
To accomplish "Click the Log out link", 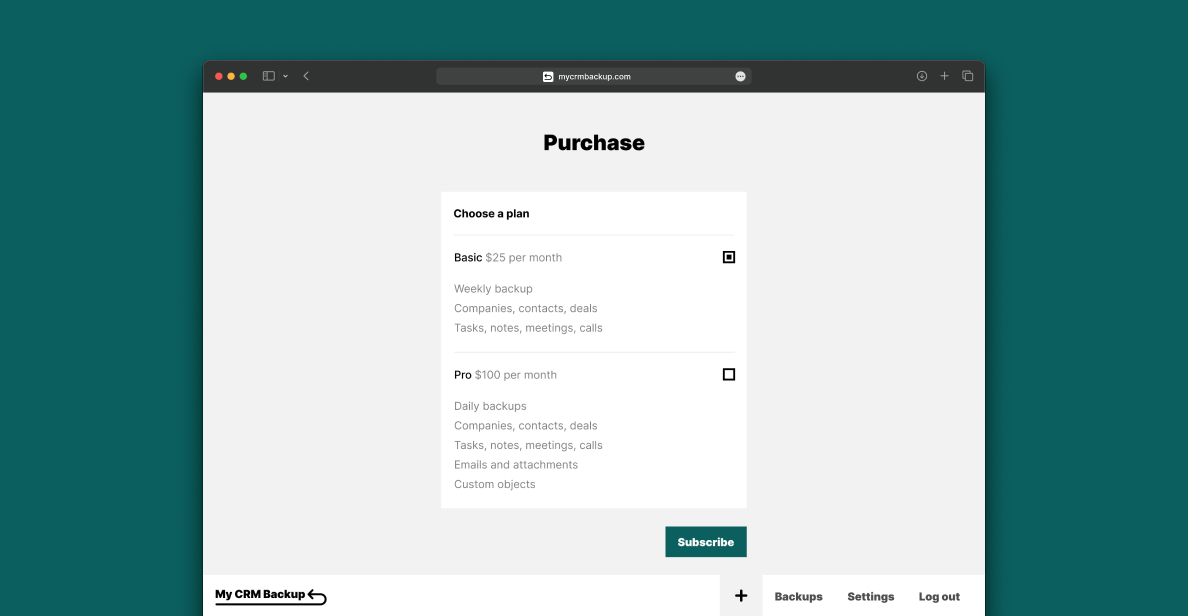I will tap(939, 597).
